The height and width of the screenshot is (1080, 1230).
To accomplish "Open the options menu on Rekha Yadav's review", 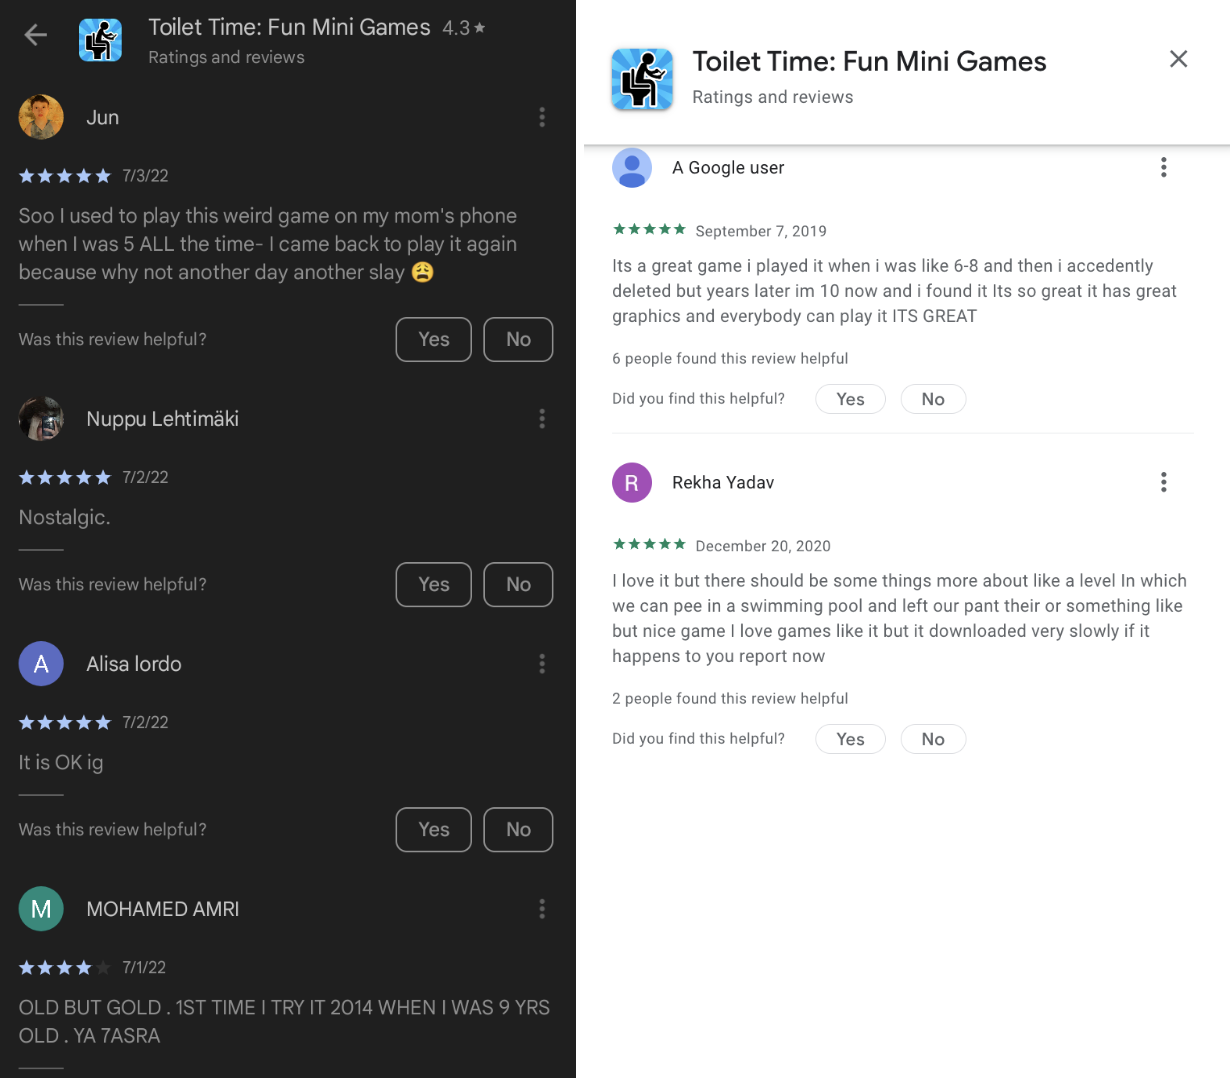I will (1163, 482).
